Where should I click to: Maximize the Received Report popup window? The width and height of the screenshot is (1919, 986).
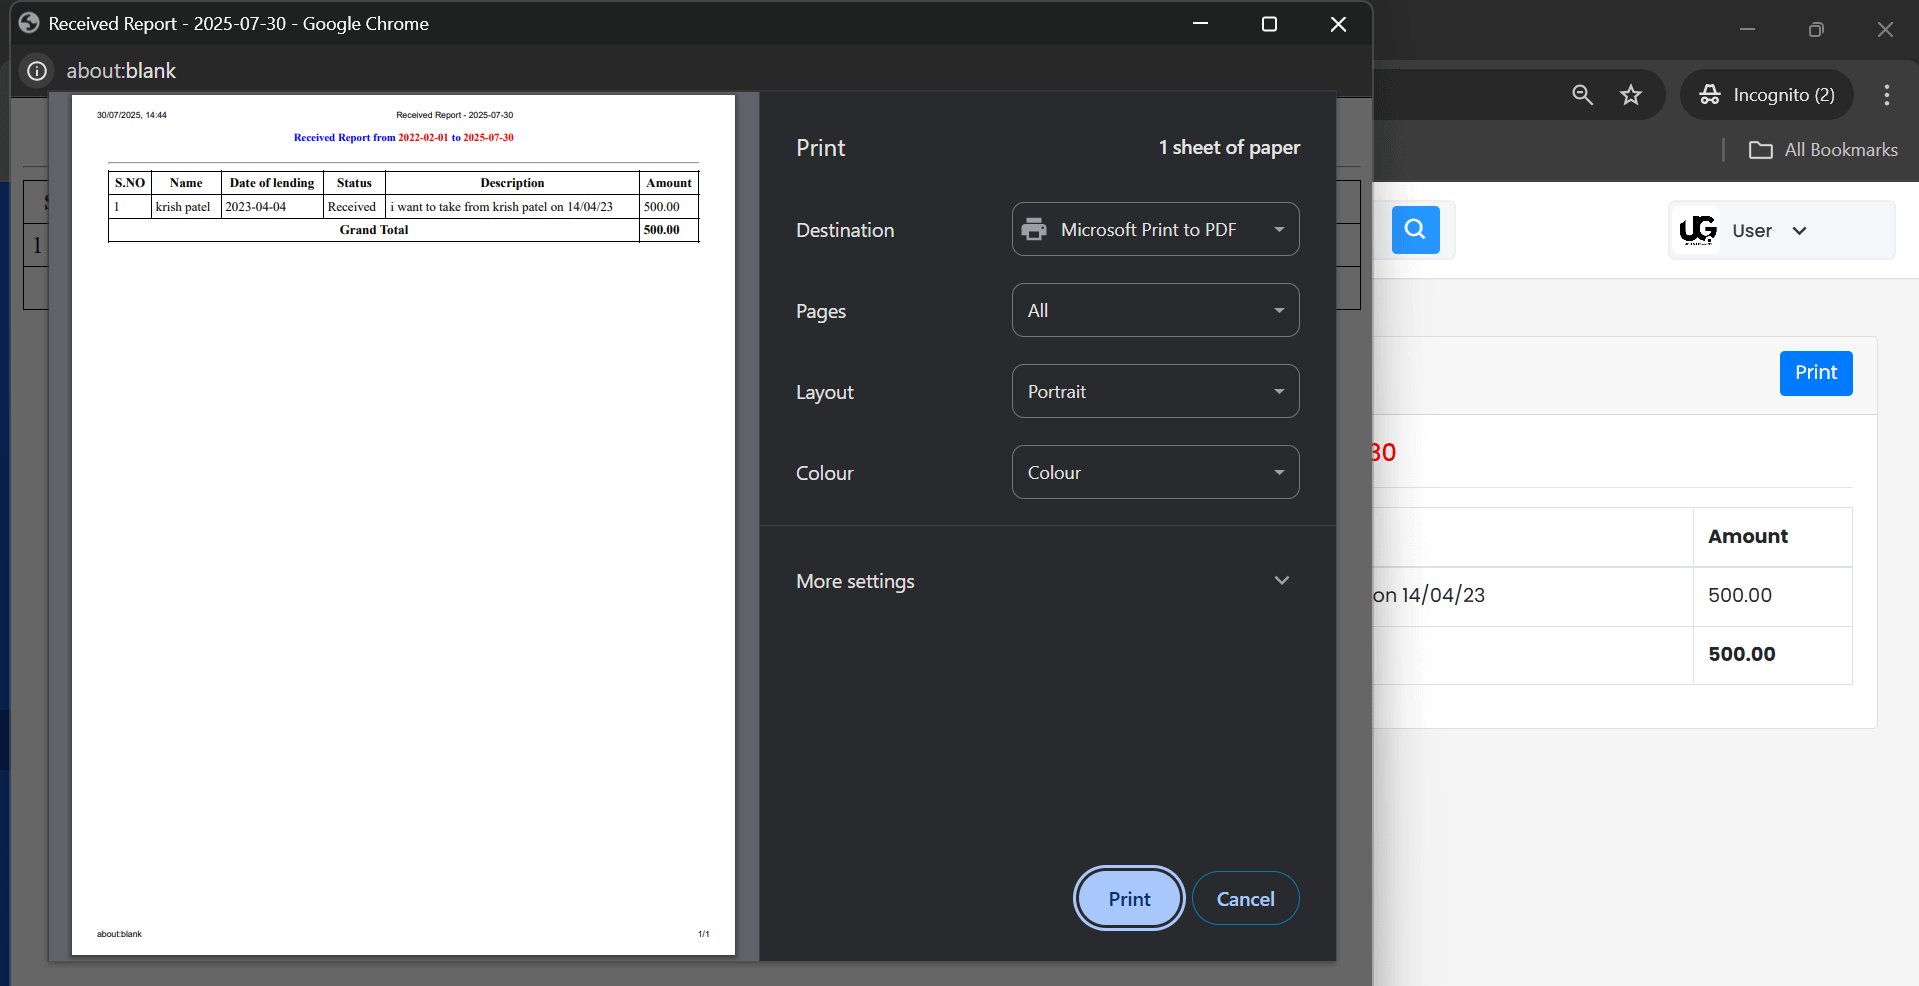1269,24
